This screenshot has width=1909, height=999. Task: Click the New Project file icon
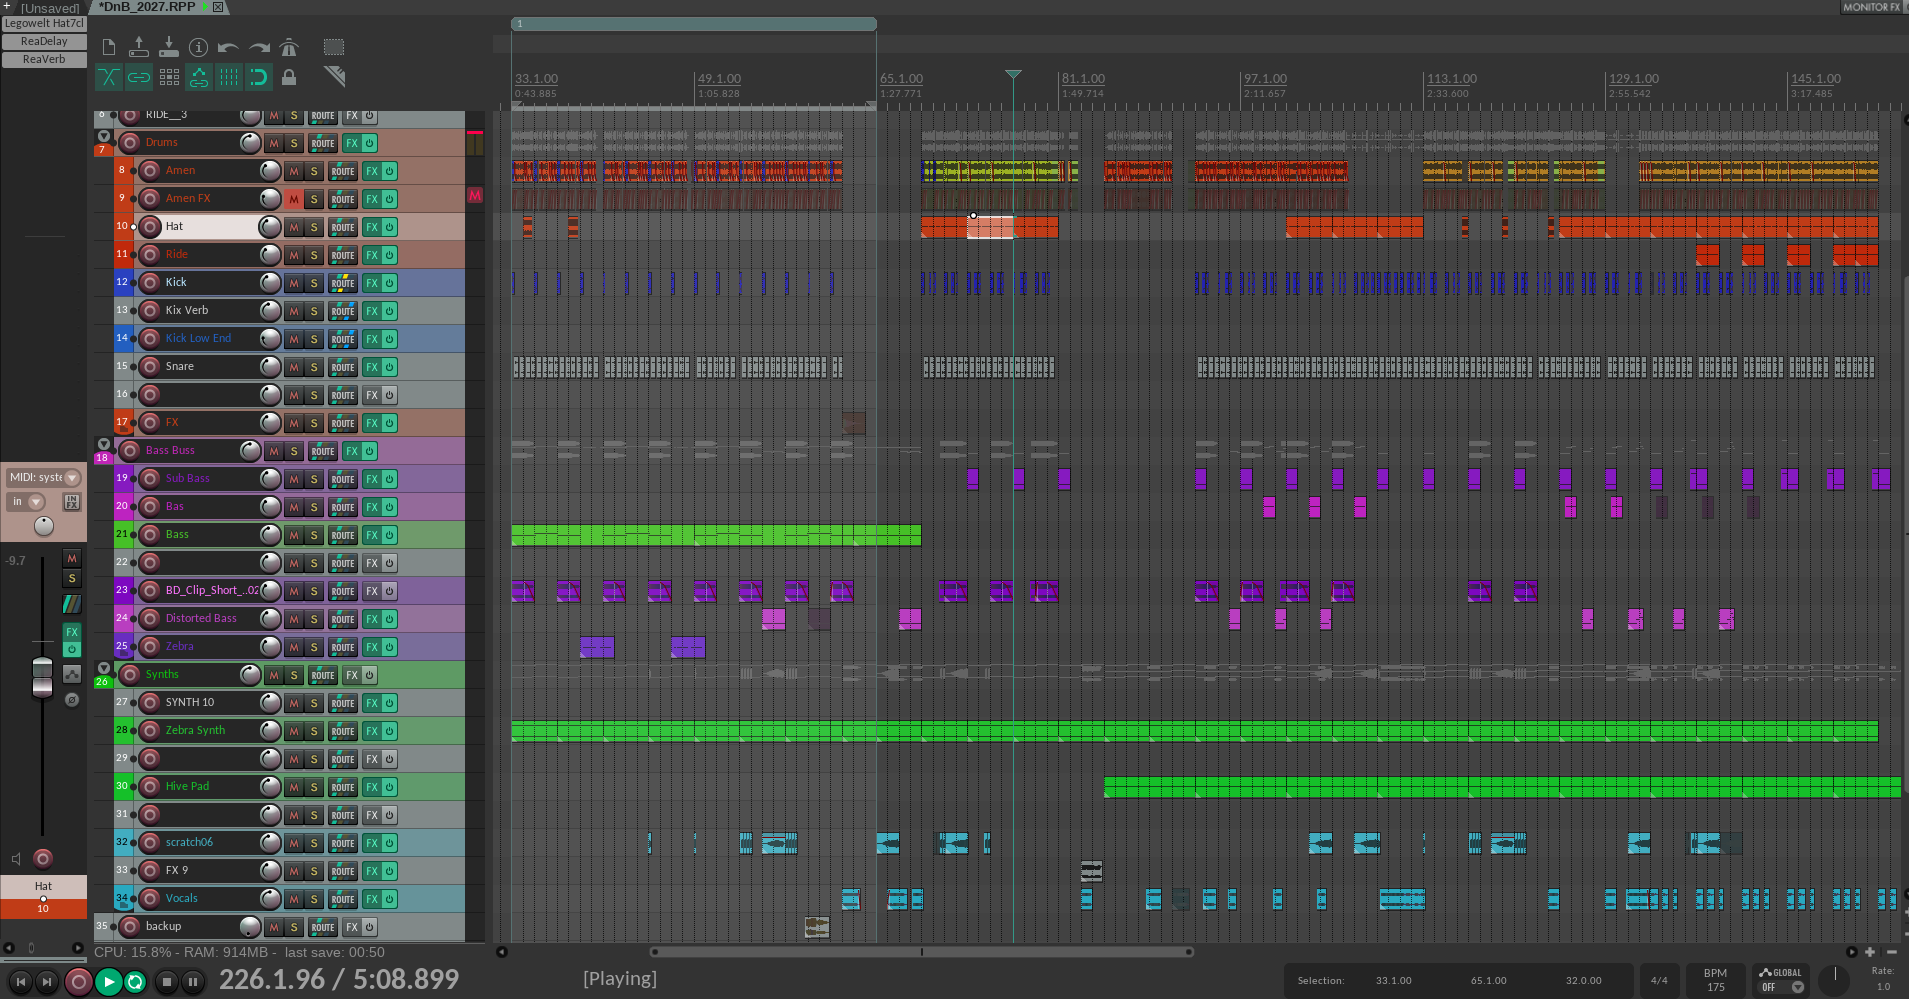[x=109, y=47]
